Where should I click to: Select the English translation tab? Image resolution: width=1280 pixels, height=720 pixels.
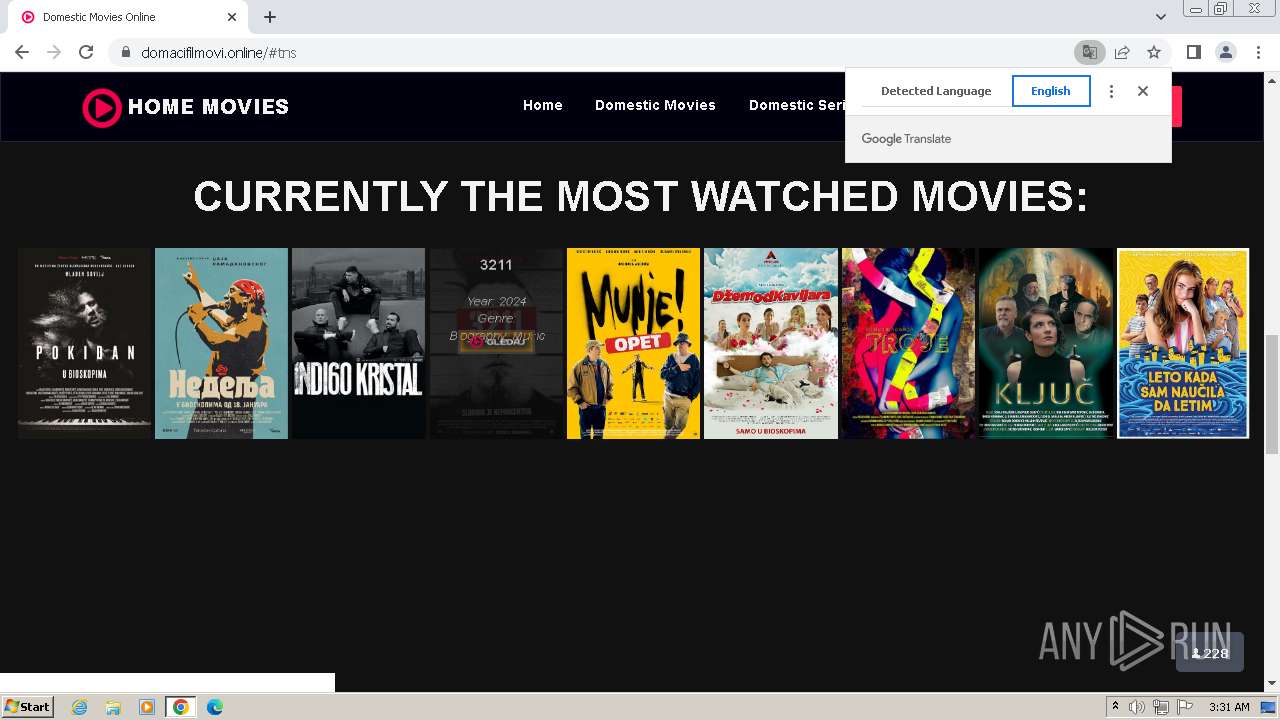coord(1051,91)
